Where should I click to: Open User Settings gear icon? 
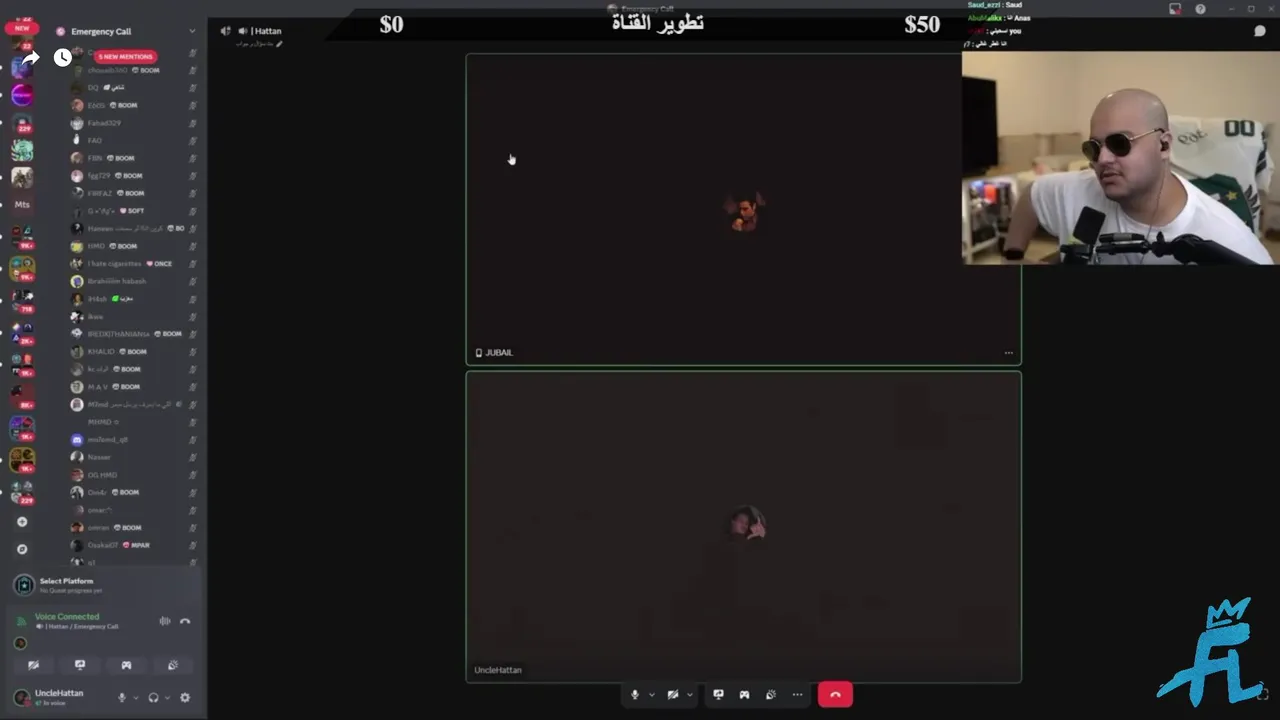click(185, 698)
